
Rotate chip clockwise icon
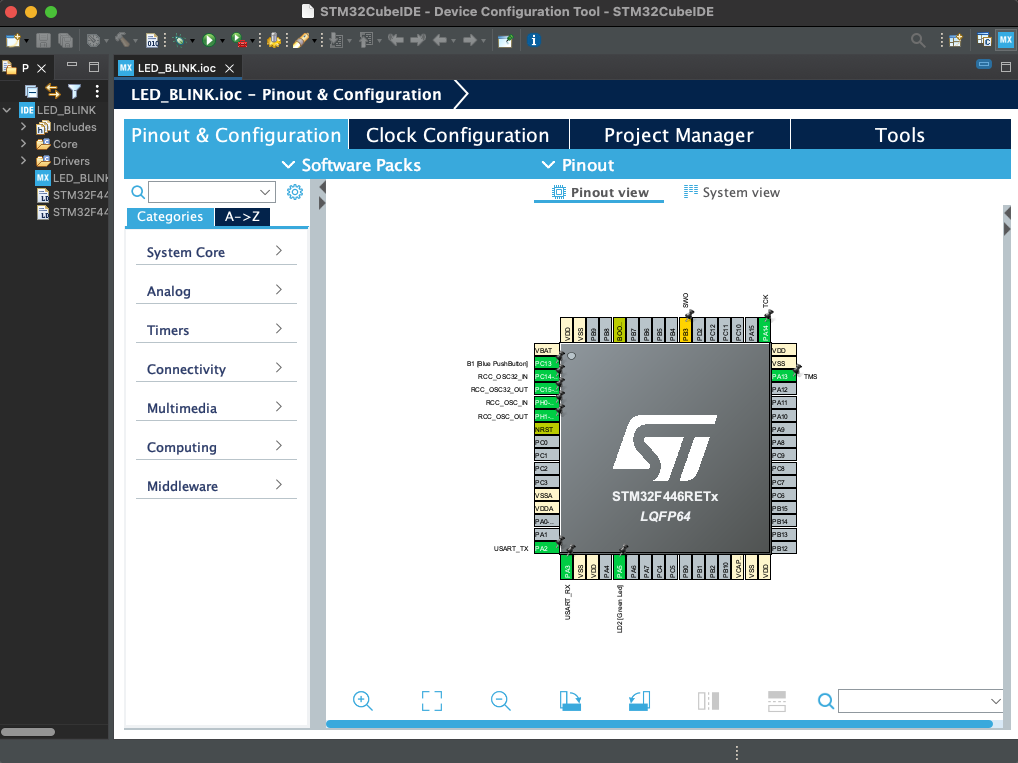tap(570, 701)
